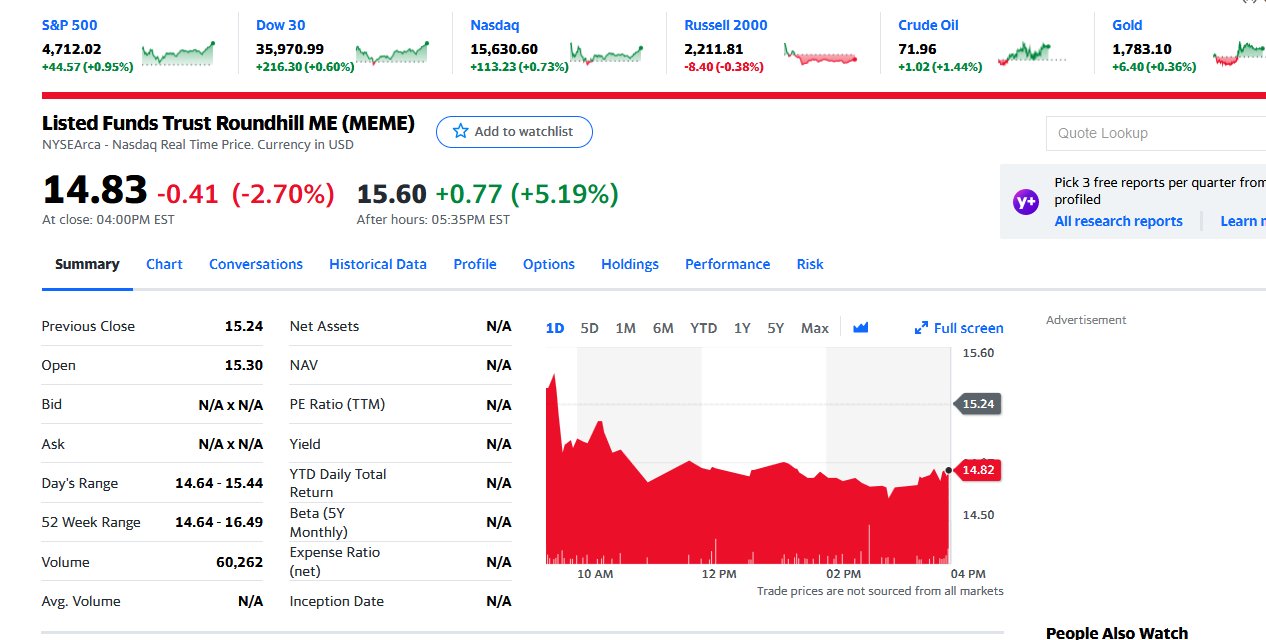Click Day's Range value 14.64 - 15.44
The image size is (1266, 640).
[x=219, y=483]
